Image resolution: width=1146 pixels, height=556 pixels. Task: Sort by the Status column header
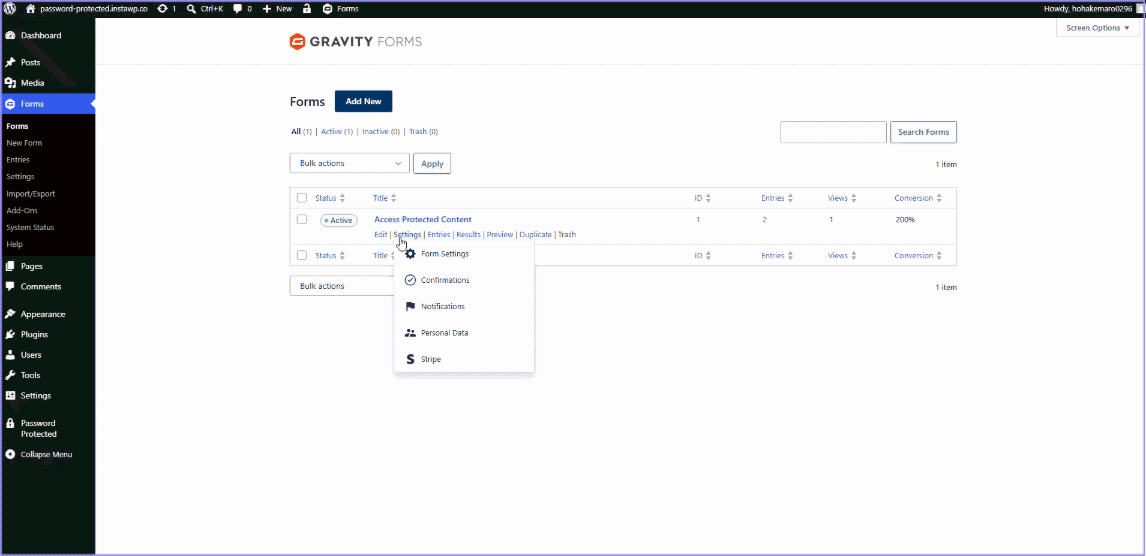click(x=330, y=198)
